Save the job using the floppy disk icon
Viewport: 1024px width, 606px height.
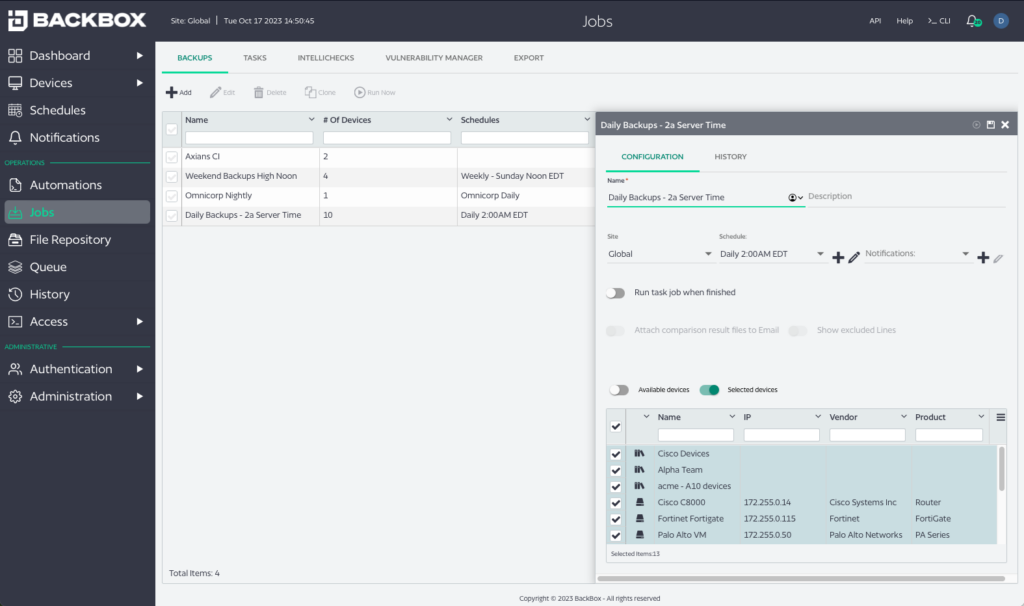(991, 124)
